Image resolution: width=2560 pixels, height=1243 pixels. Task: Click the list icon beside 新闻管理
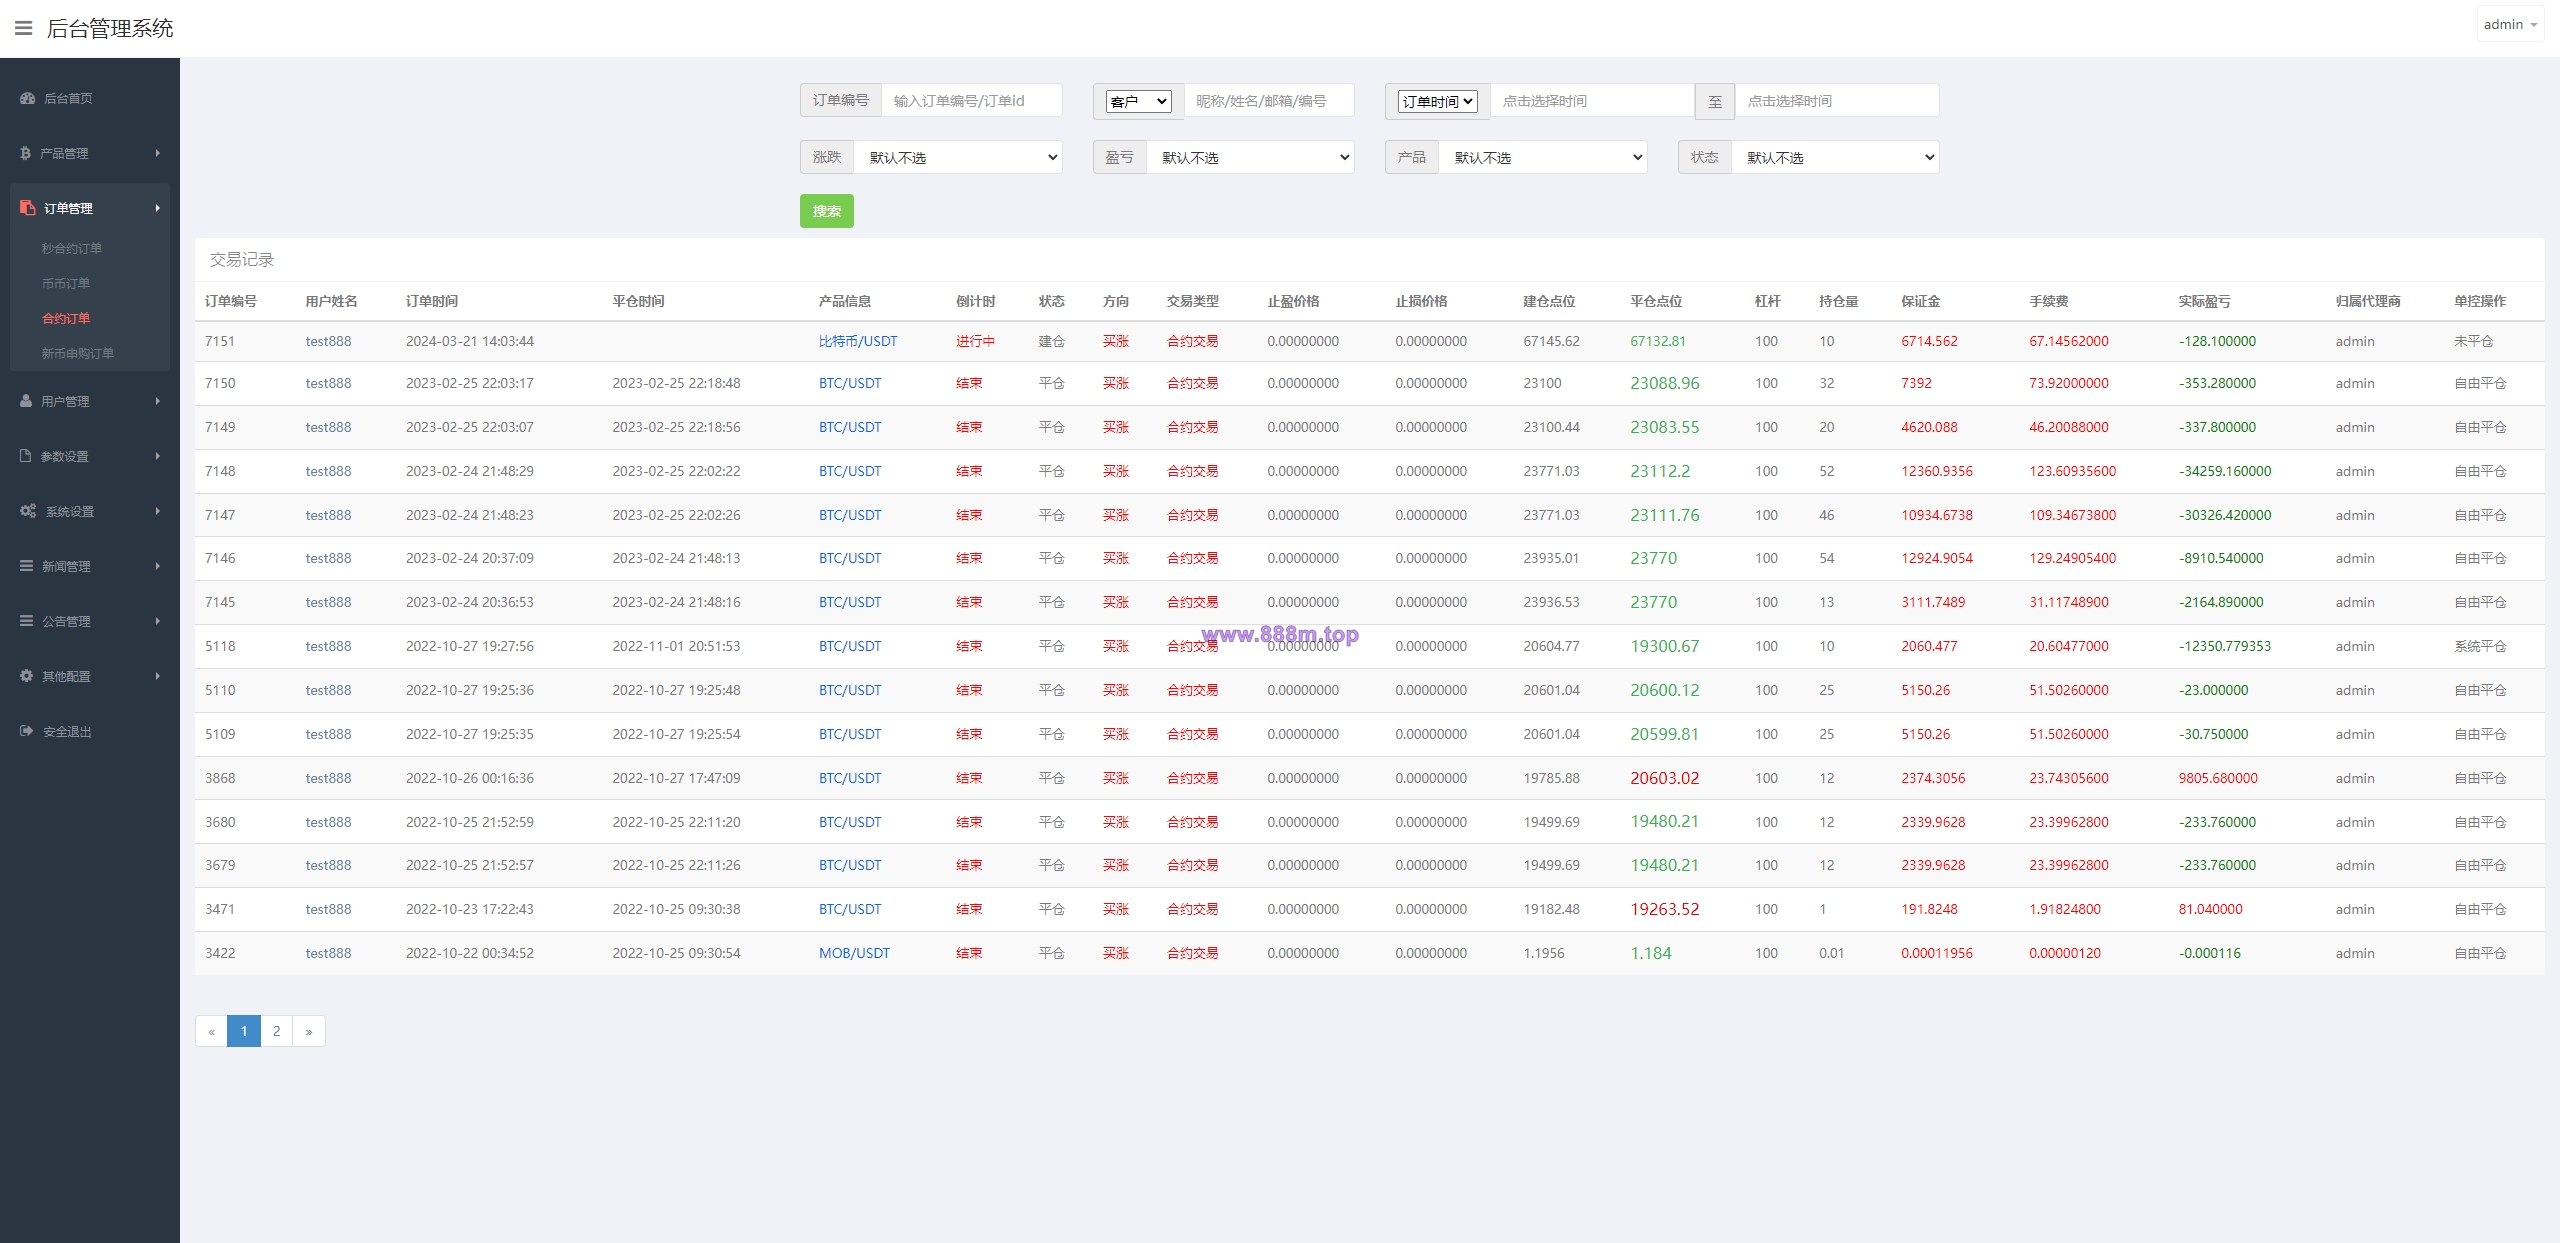[27, 566]
